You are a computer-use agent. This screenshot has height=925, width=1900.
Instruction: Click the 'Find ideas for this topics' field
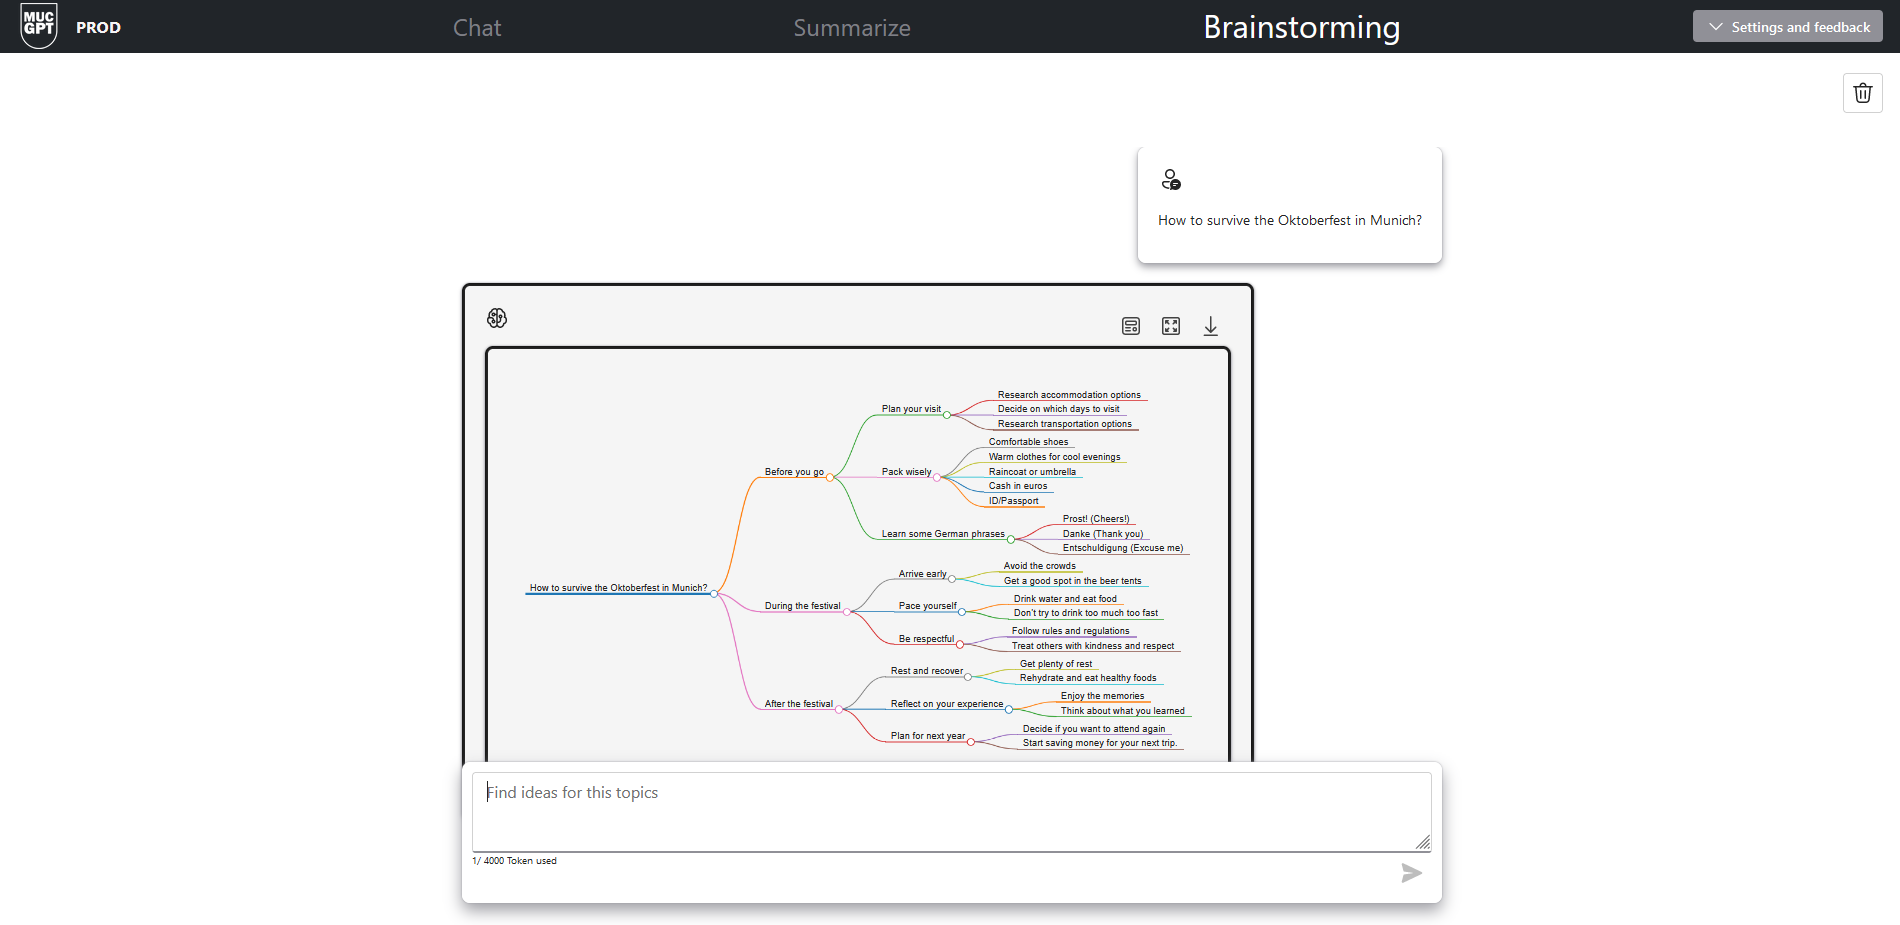click(950, 811)
